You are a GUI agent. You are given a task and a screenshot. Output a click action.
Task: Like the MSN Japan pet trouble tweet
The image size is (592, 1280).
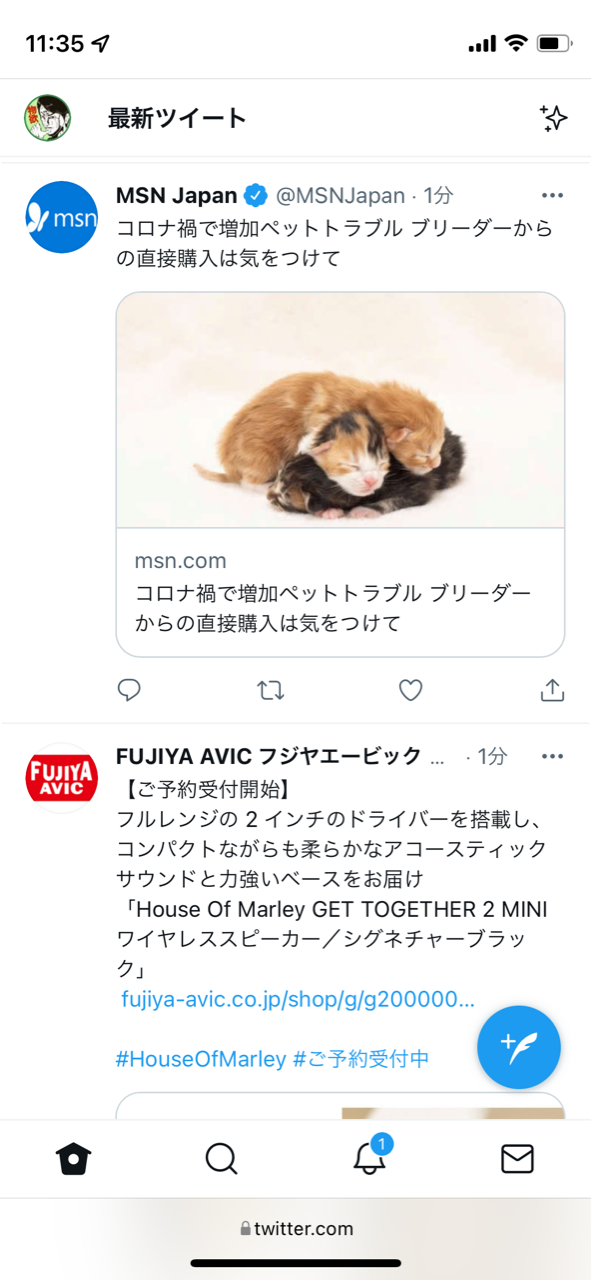pyautogui.click(x=411, y=690)
